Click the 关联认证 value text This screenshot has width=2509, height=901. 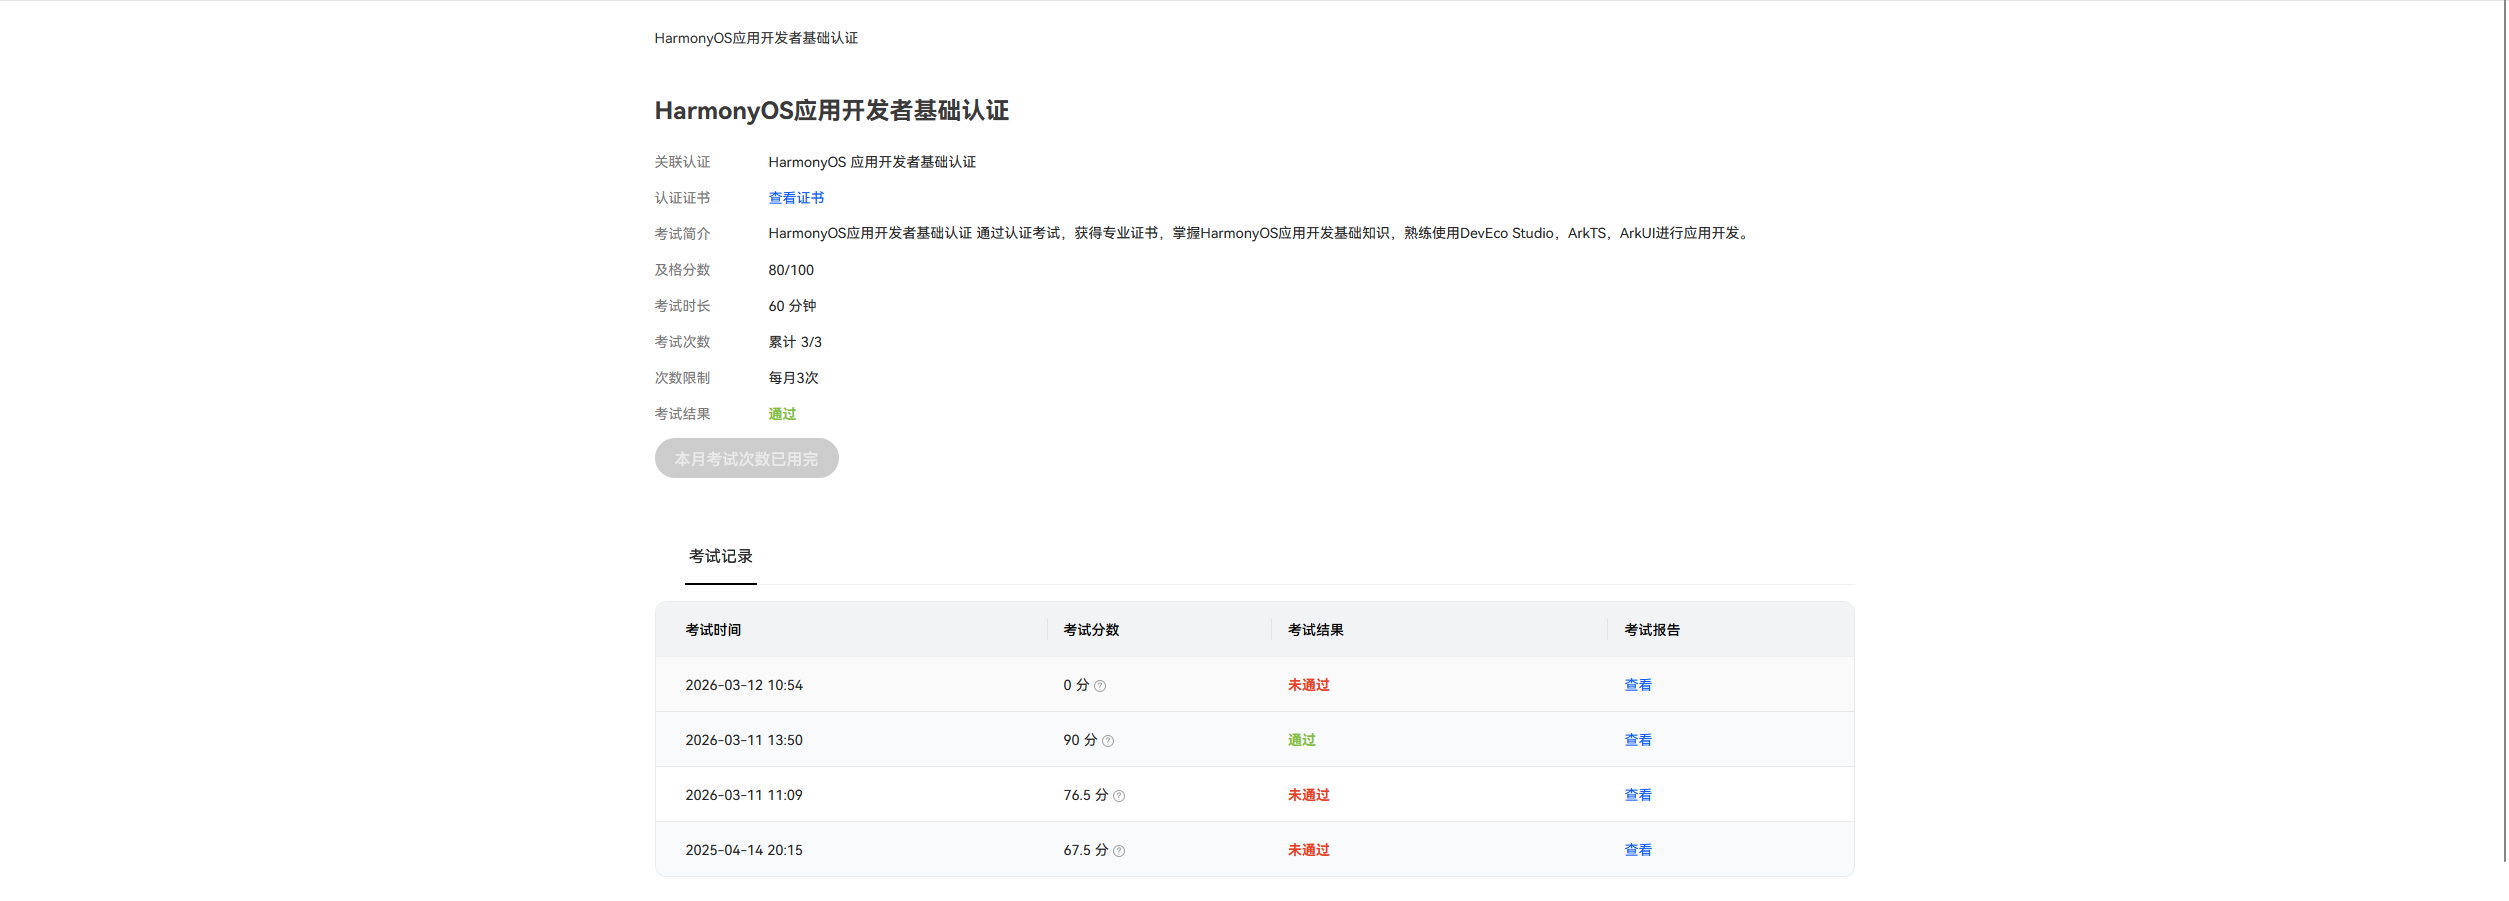pos(872,162)
